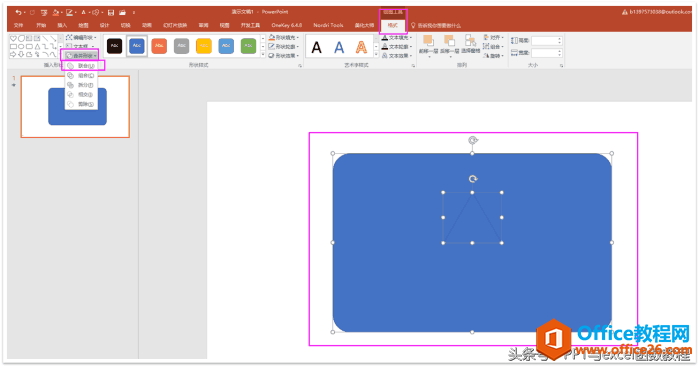Open the Merge Shapes (合并形状) dropdown
The width and height of the screenshot is (699, 367).
(81, 56)
